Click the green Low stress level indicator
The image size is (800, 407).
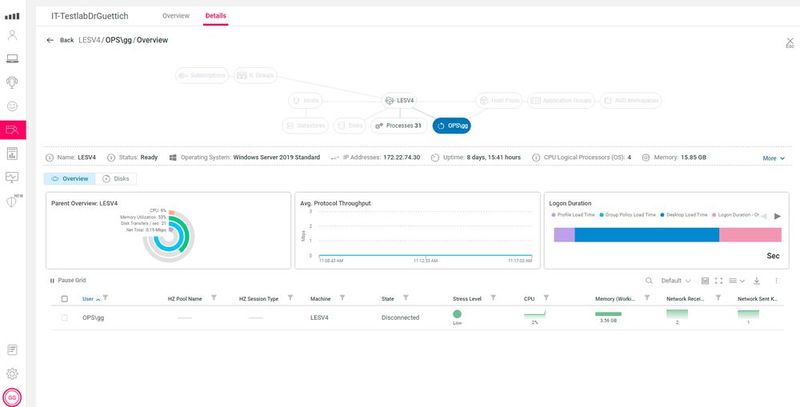pos(457,314)
